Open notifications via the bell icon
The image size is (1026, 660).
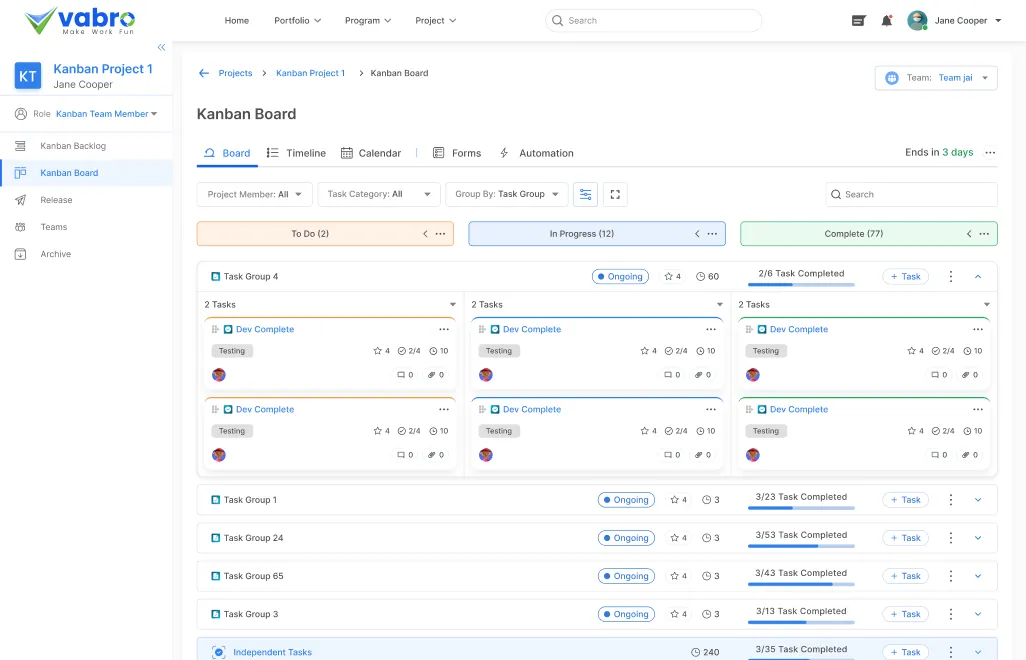coord(886,20)
